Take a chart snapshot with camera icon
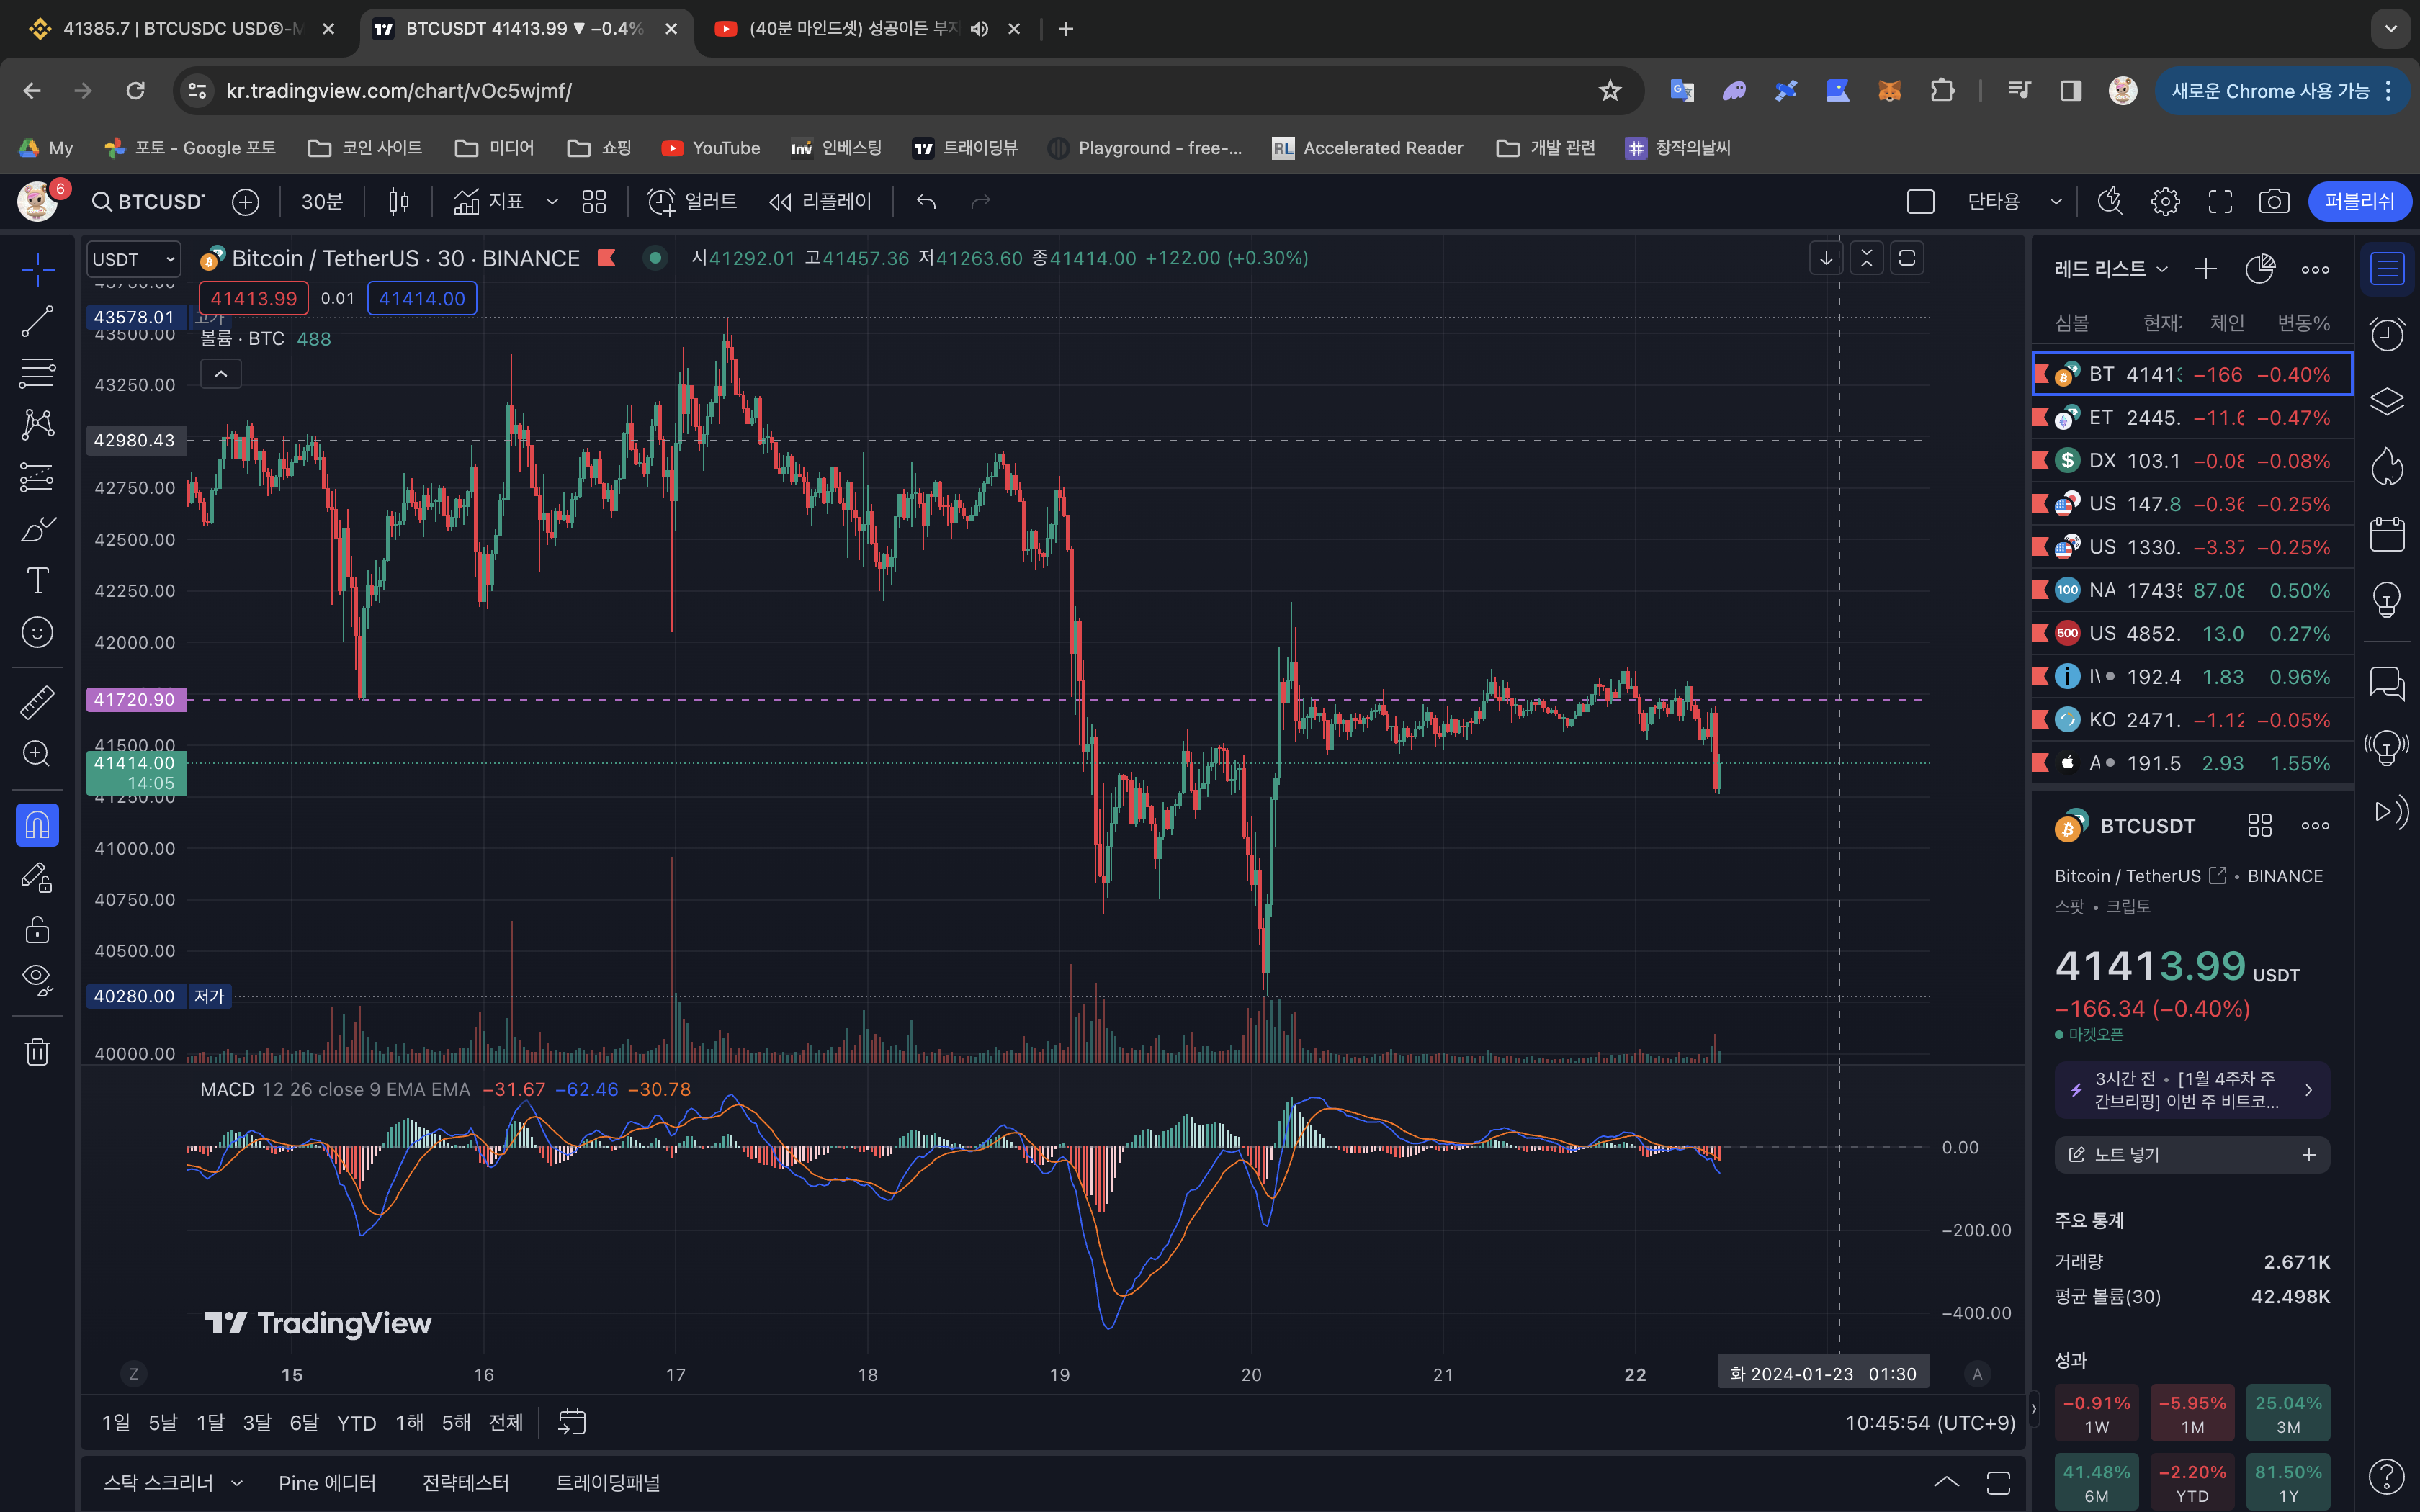The width and height of the screenshot is (2420, 1512). [x=2274, y=202]
